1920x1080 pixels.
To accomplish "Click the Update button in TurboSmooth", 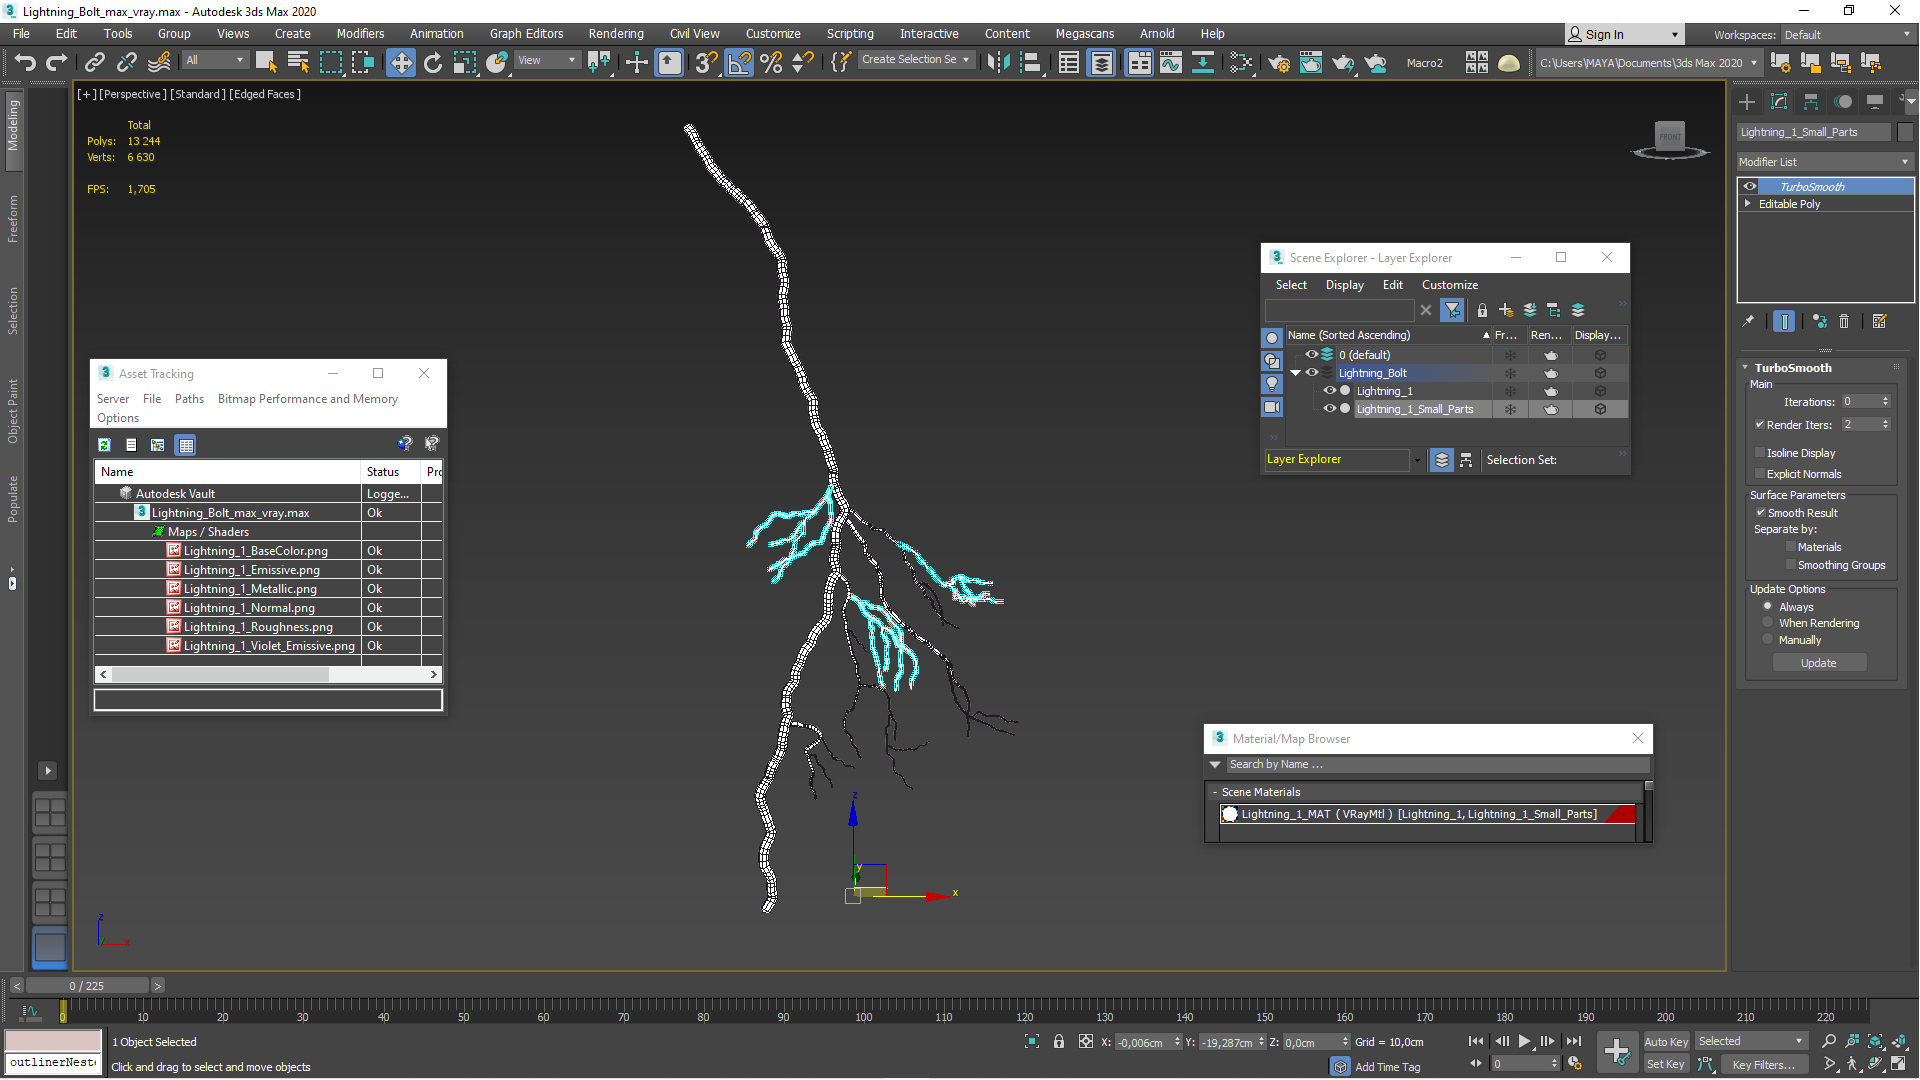I will pos(1817,662).
